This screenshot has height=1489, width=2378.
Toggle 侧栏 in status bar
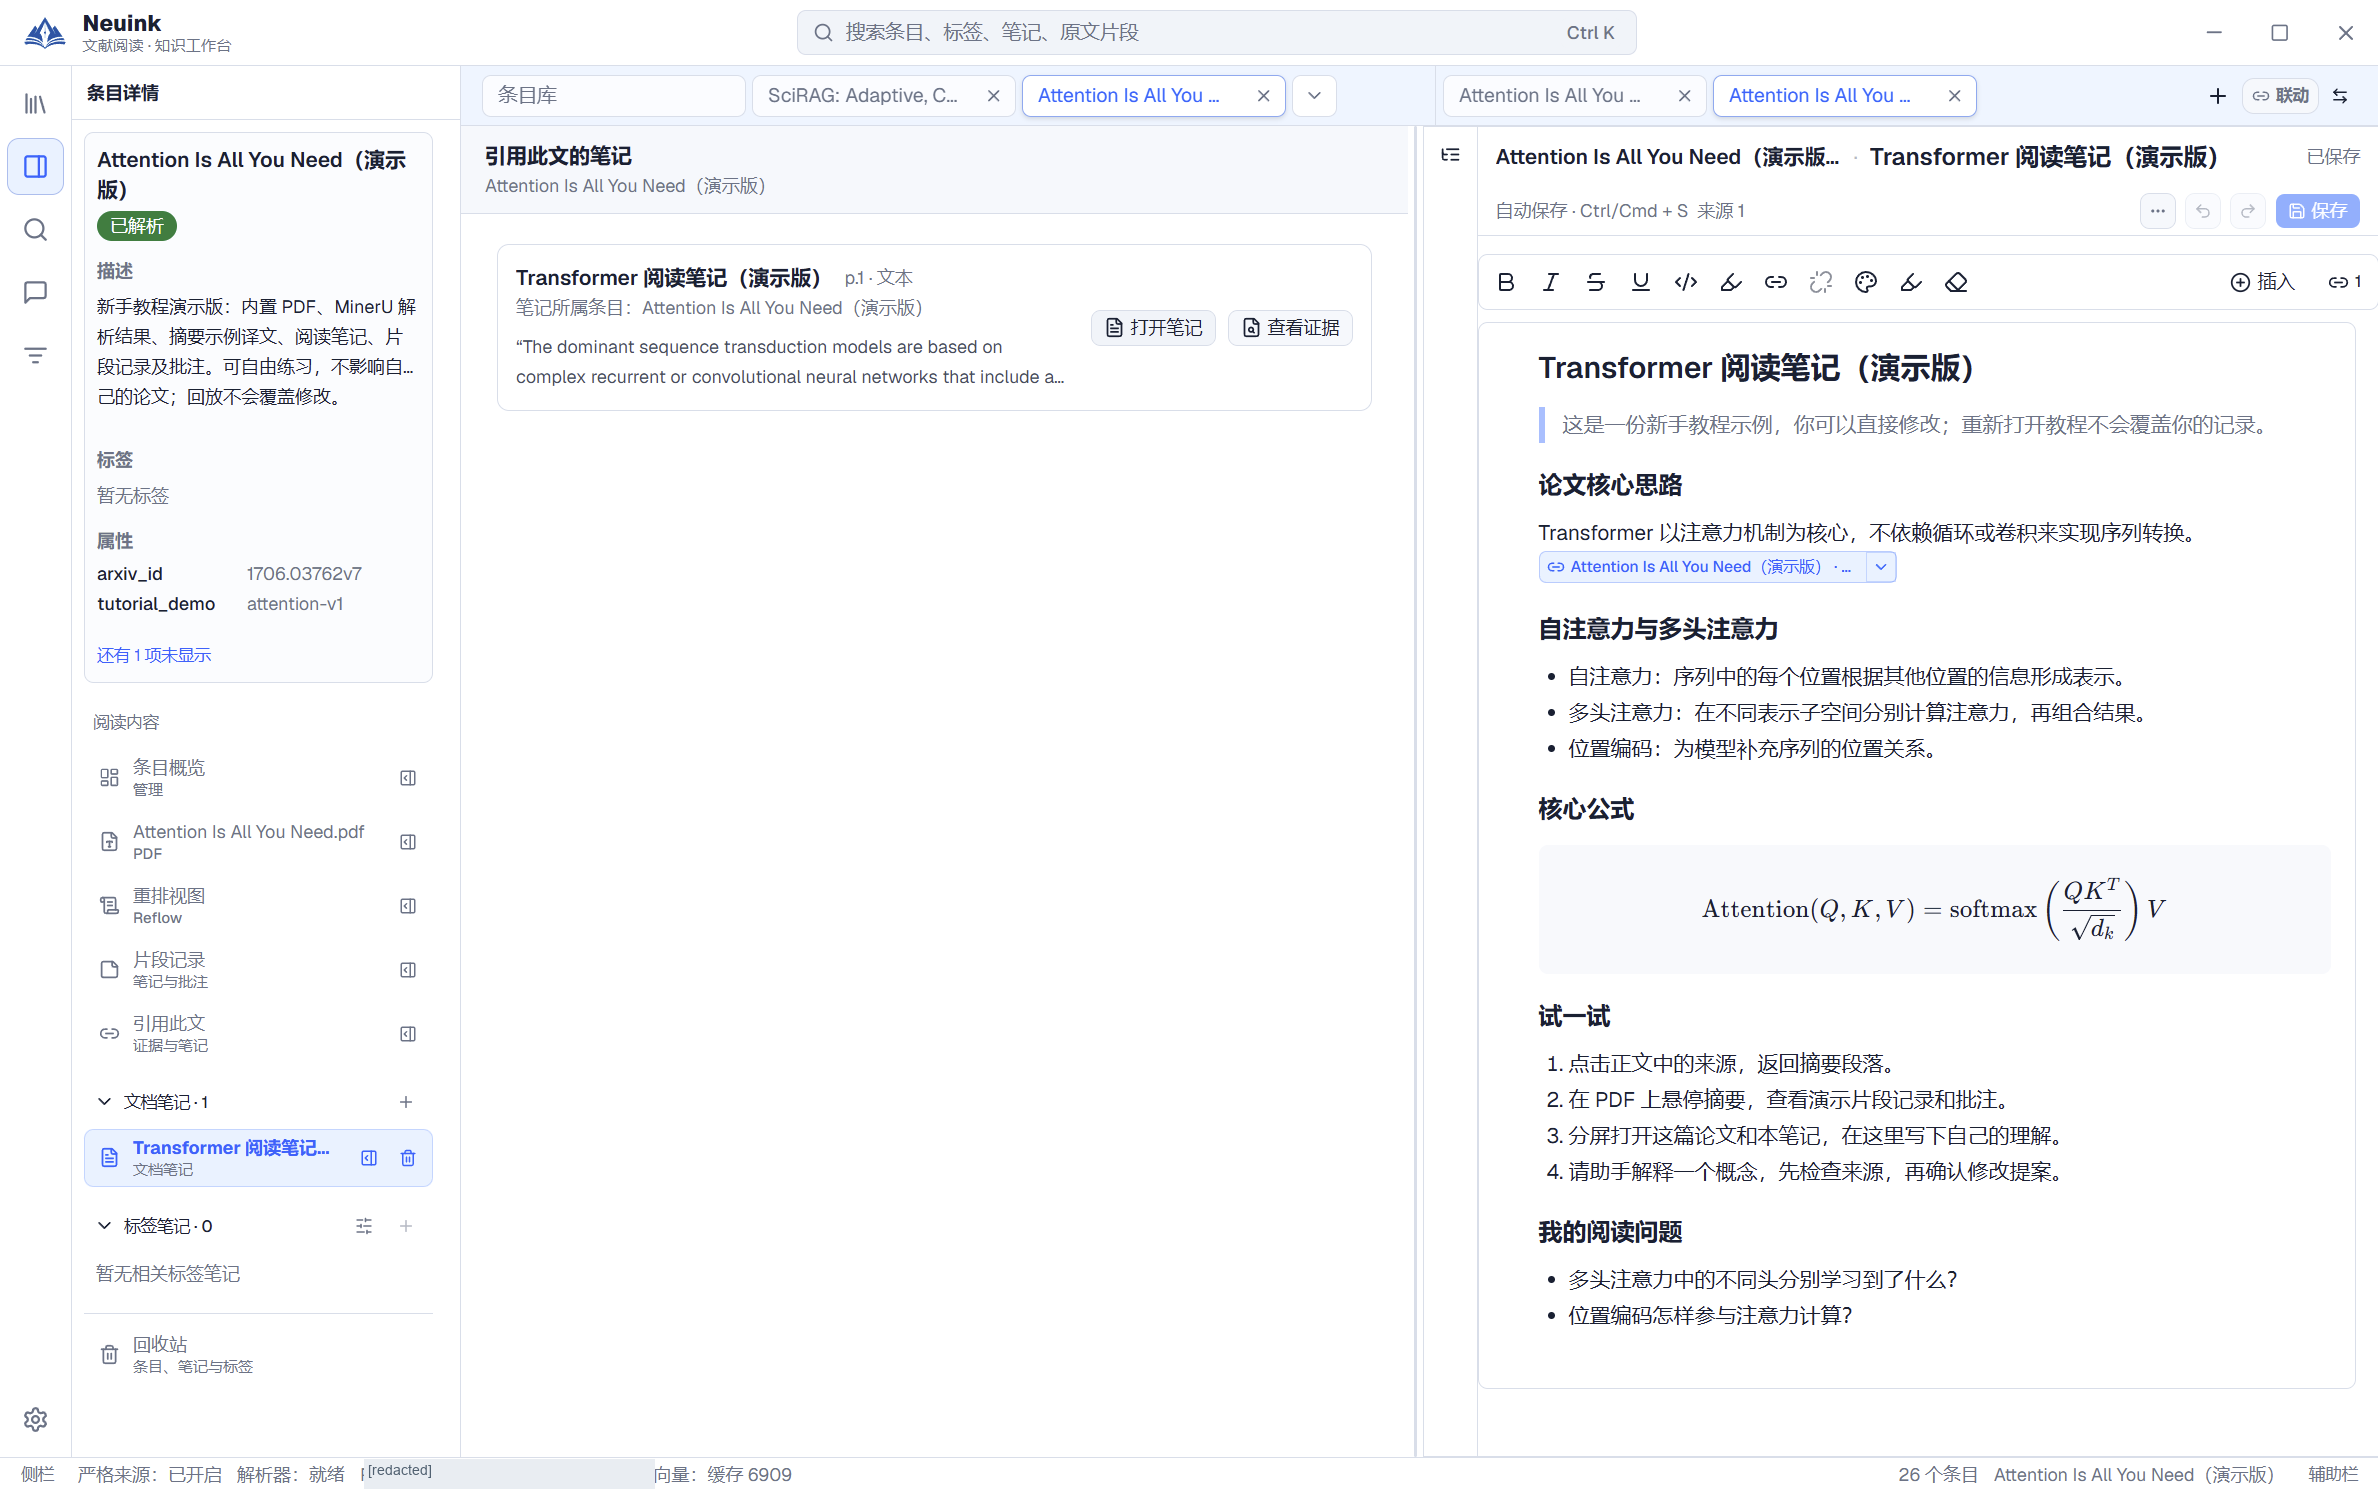[x=38, y=1474]
